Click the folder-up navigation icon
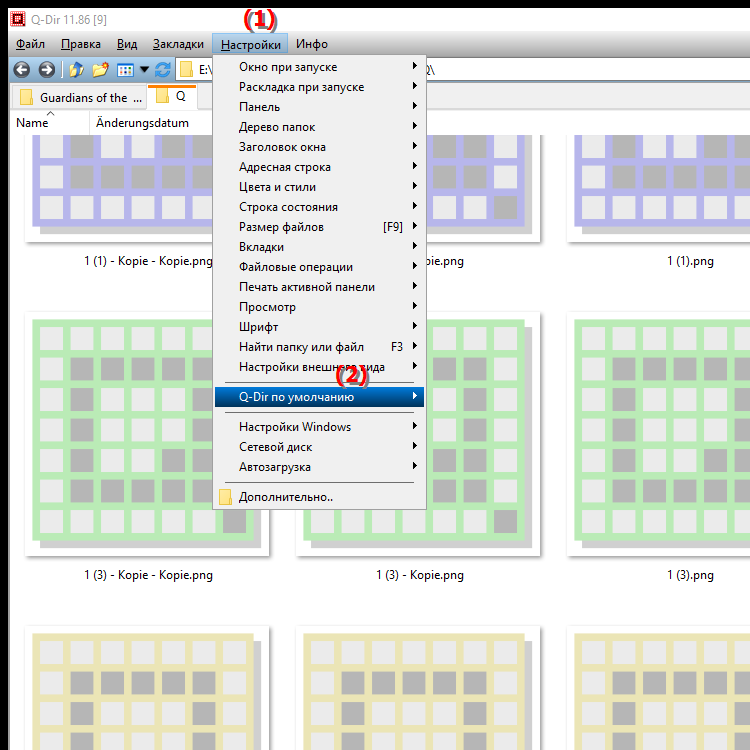The width and height of the screenshot is (750, 750). [77, 70]
